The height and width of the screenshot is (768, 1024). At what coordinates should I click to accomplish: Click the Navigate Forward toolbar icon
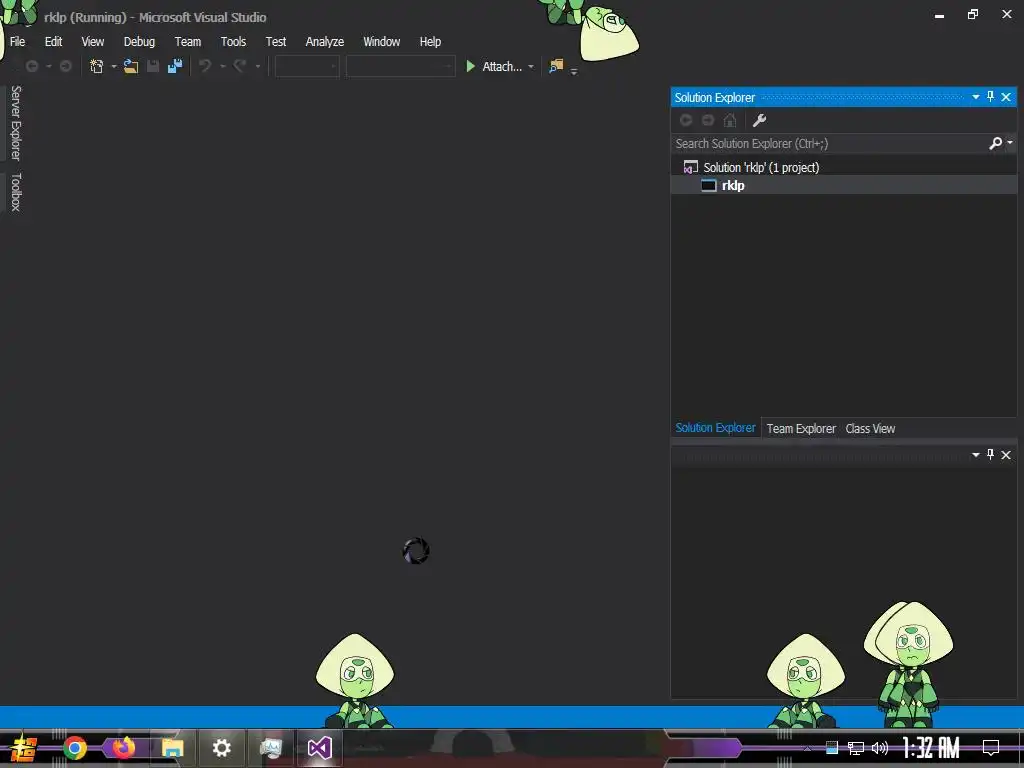point(65,67)
